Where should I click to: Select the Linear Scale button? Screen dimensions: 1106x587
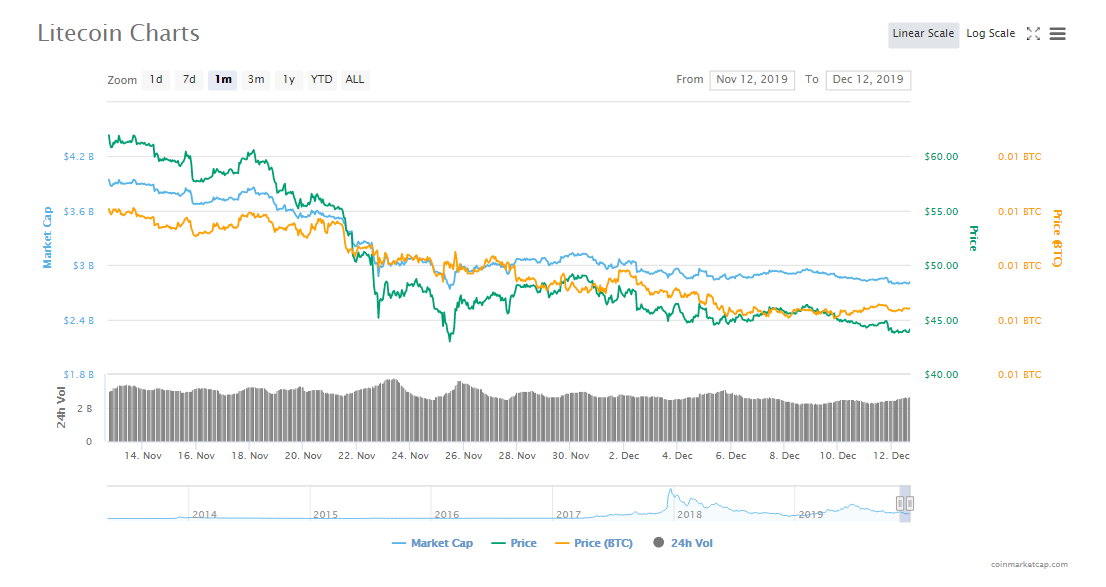(x=923, y=34)
